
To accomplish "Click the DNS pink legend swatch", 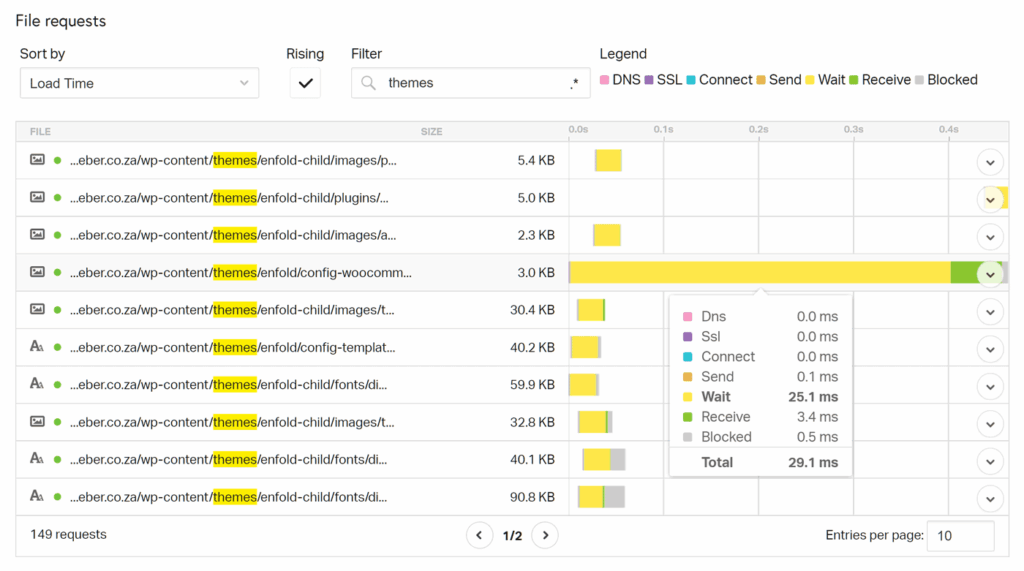I will tap(605, 80).
